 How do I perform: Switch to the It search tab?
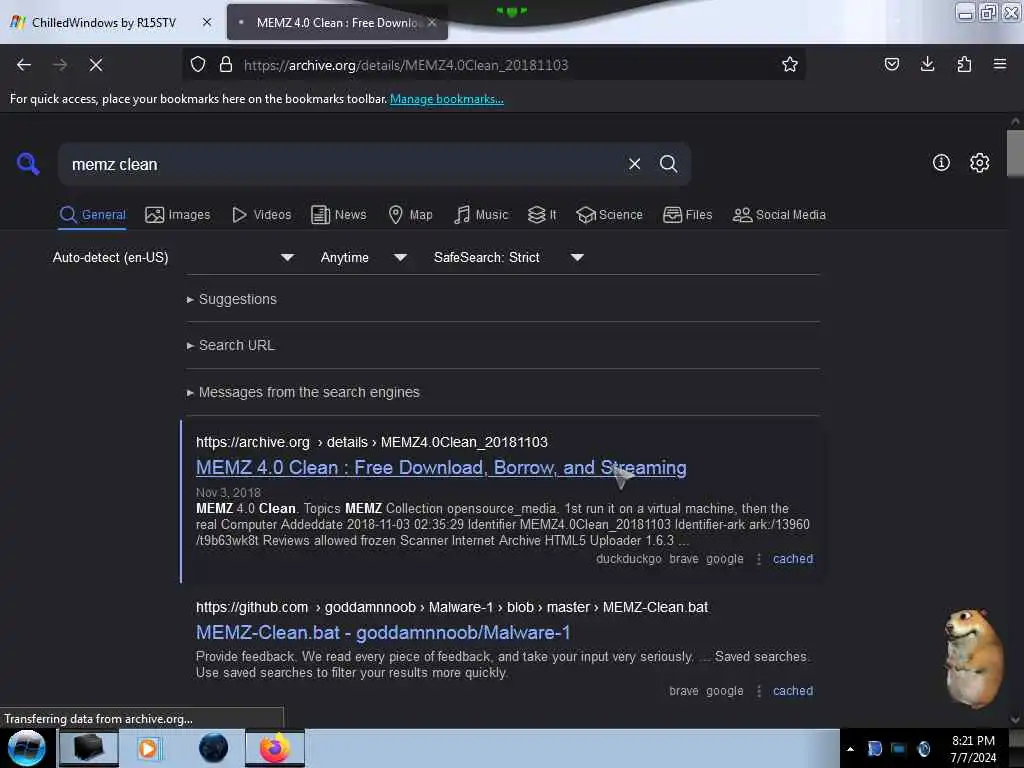(x=542, y=215)
